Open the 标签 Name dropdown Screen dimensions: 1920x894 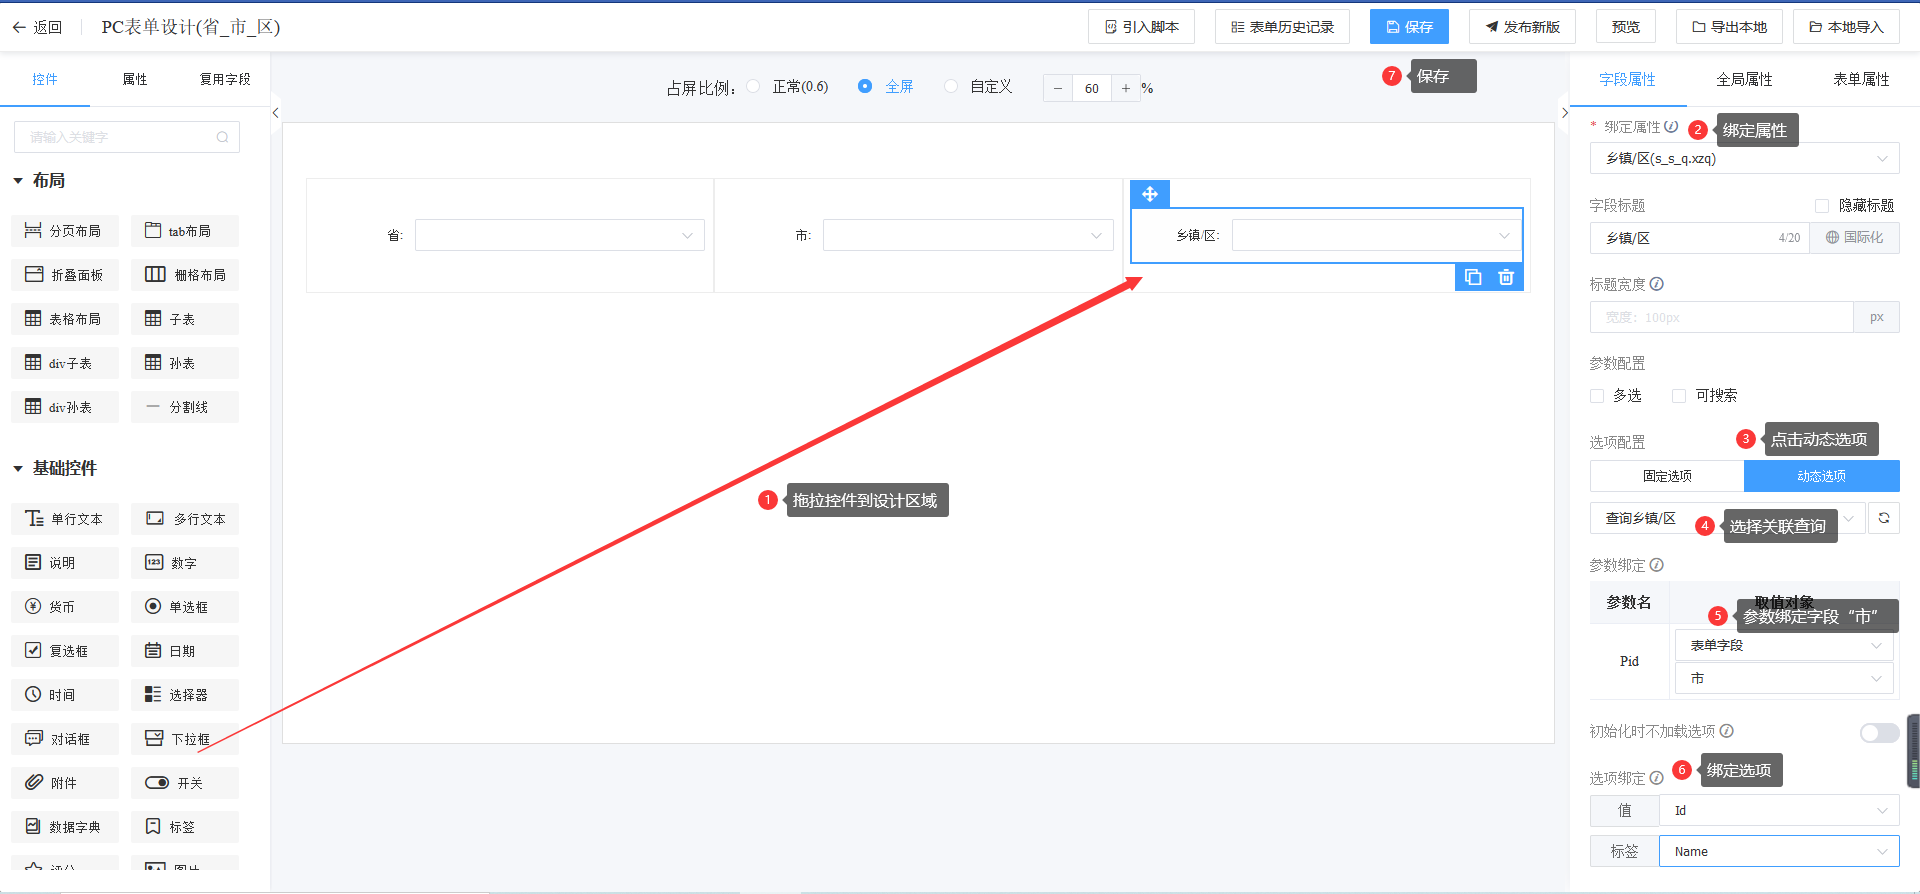click(x=1779, y=852)
